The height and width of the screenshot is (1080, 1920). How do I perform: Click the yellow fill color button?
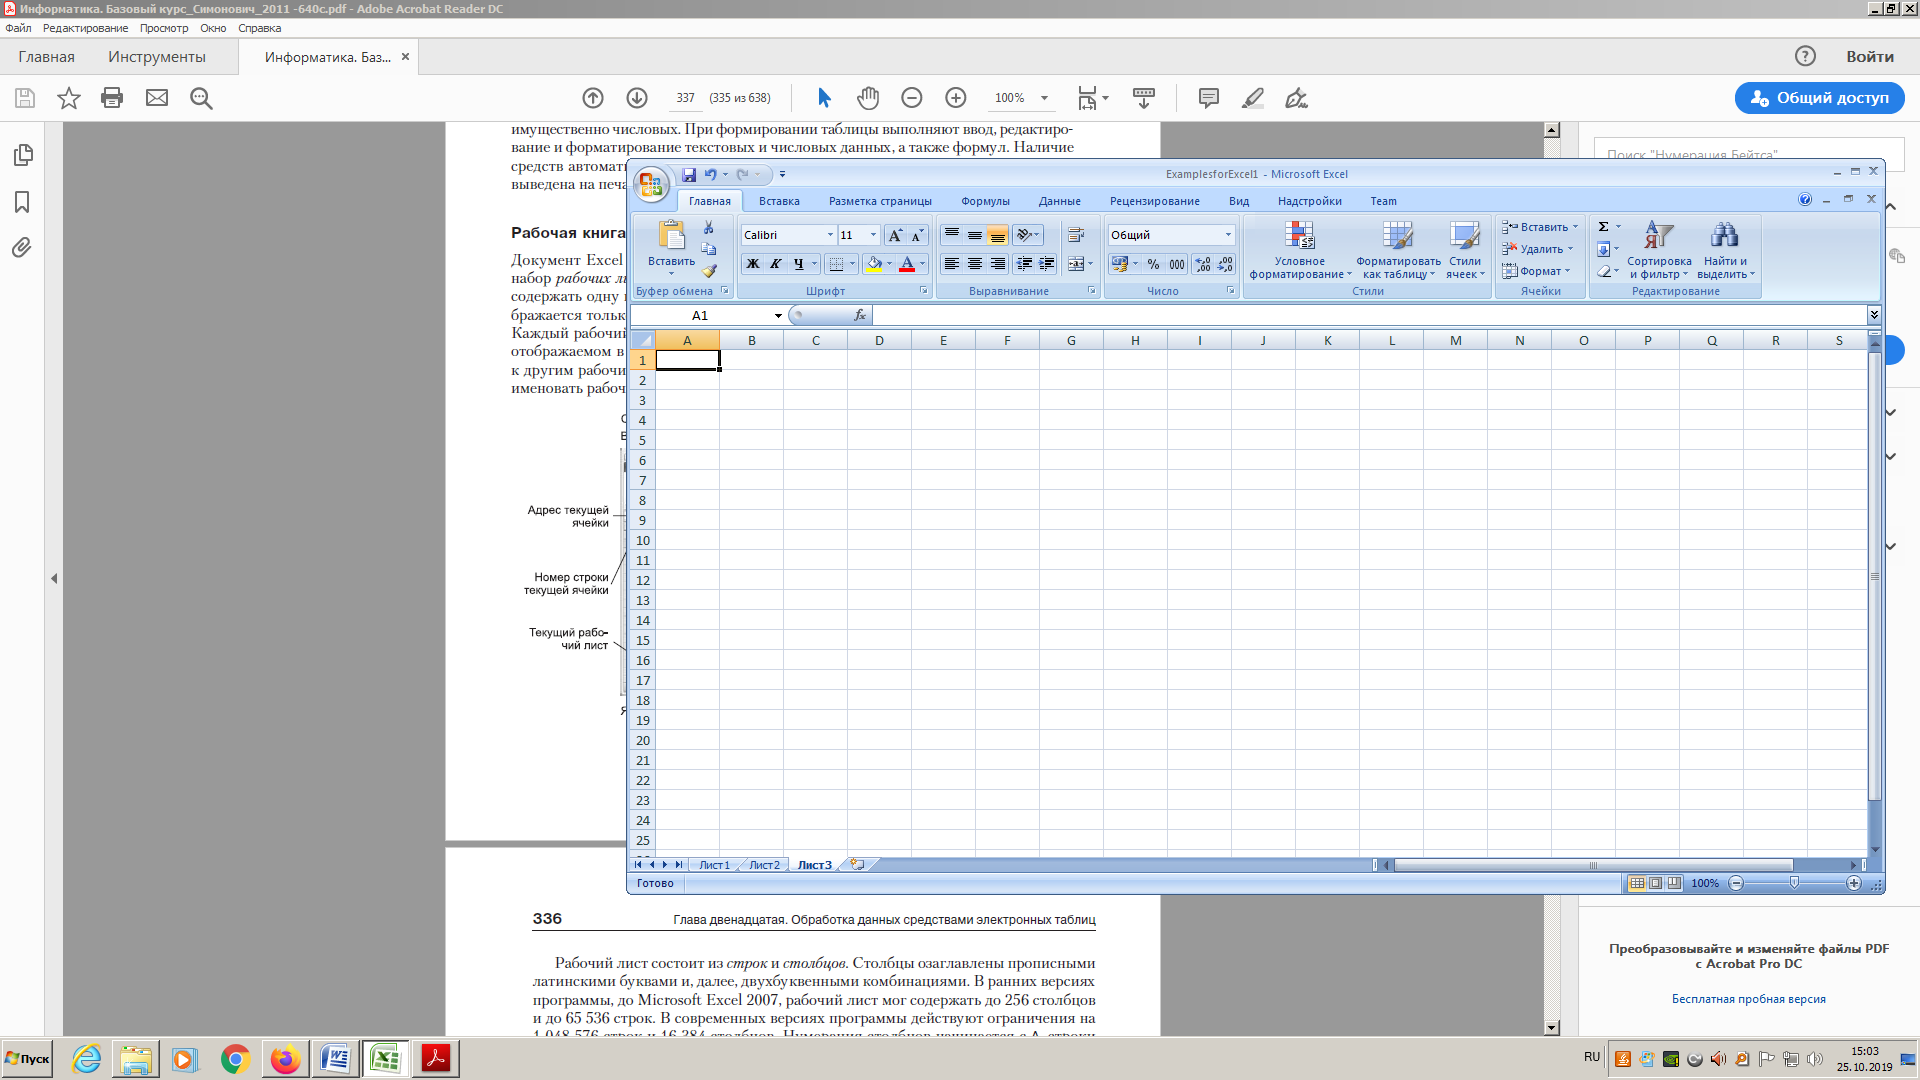874,264
